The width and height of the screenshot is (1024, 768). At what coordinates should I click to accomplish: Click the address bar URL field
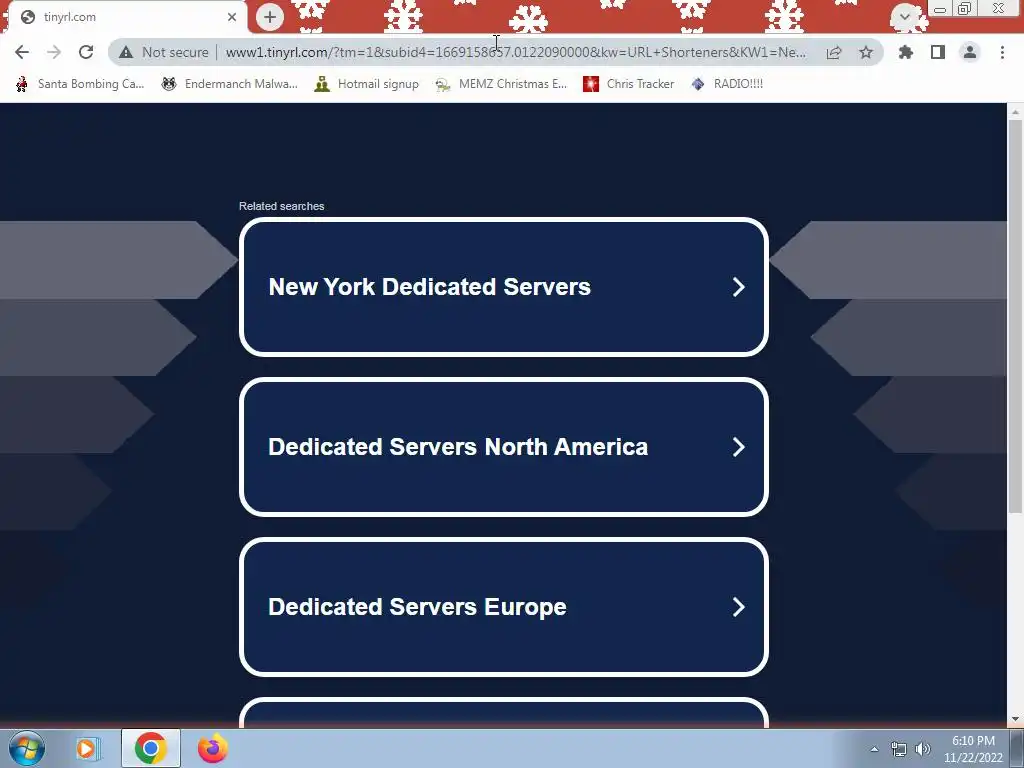[516, 52]
